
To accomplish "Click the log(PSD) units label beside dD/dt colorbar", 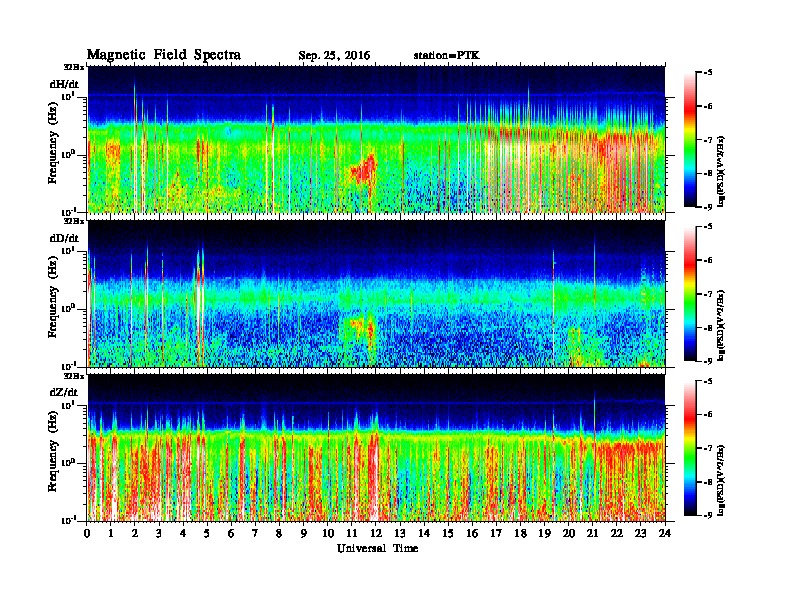I will 721,325.
